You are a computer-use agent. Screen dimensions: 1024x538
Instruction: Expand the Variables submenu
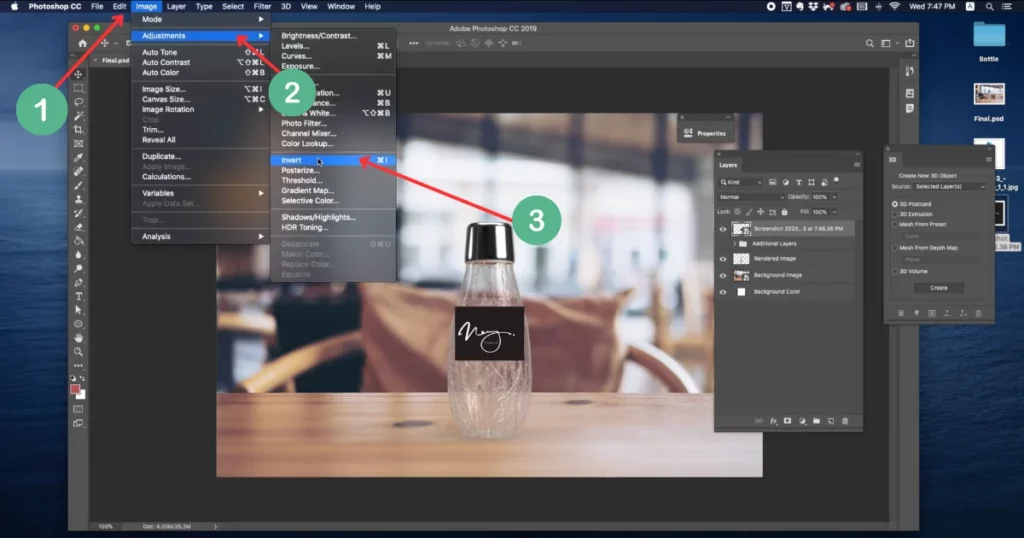pyautogui.click(x=202, y=193)
